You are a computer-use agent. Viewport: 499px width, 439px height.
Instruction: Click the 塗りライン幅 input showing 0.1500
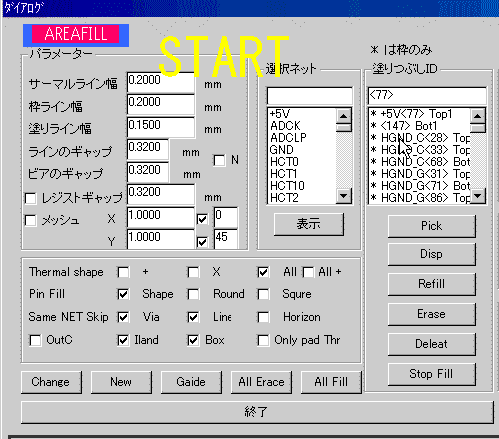pyautogui.click(x=161, y=127)
